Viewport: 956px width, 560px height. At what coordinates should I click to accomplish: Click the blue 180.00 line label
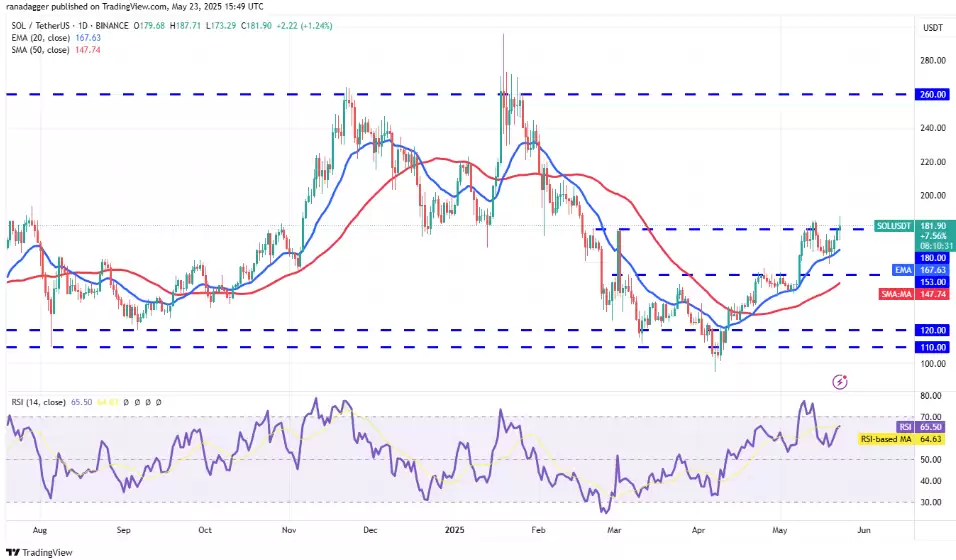pyautogui.click(x=933, y=258)
